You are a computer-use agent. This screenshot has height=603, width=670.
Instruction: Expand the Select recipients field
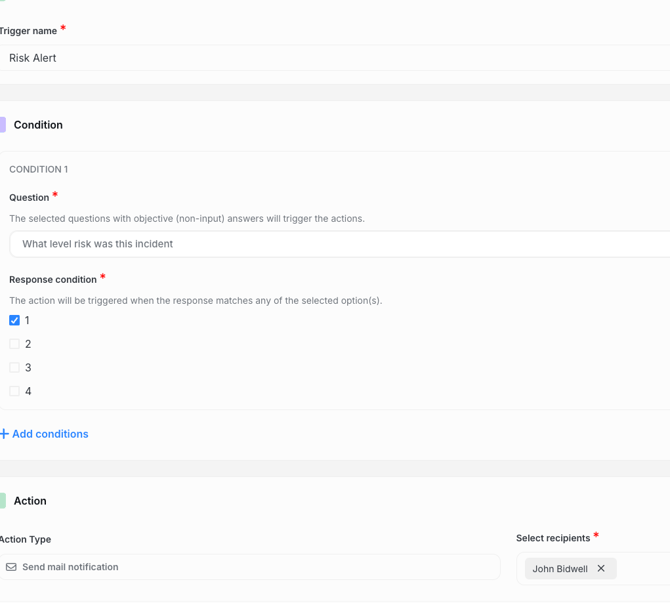pyautogui.click(x=593, y=568)
